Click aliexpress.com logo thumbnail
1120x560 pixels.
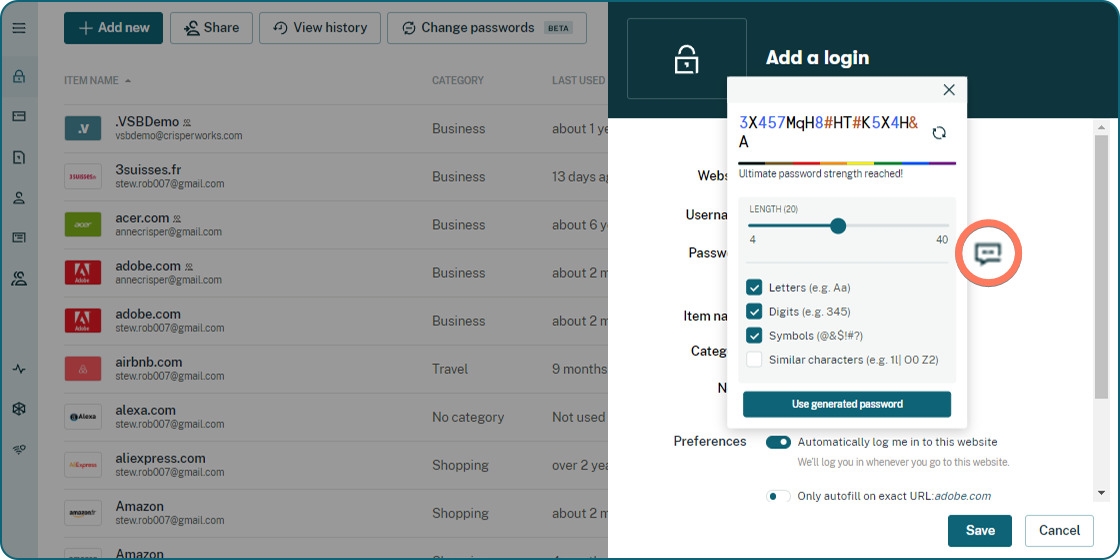[x=83, y=464]
